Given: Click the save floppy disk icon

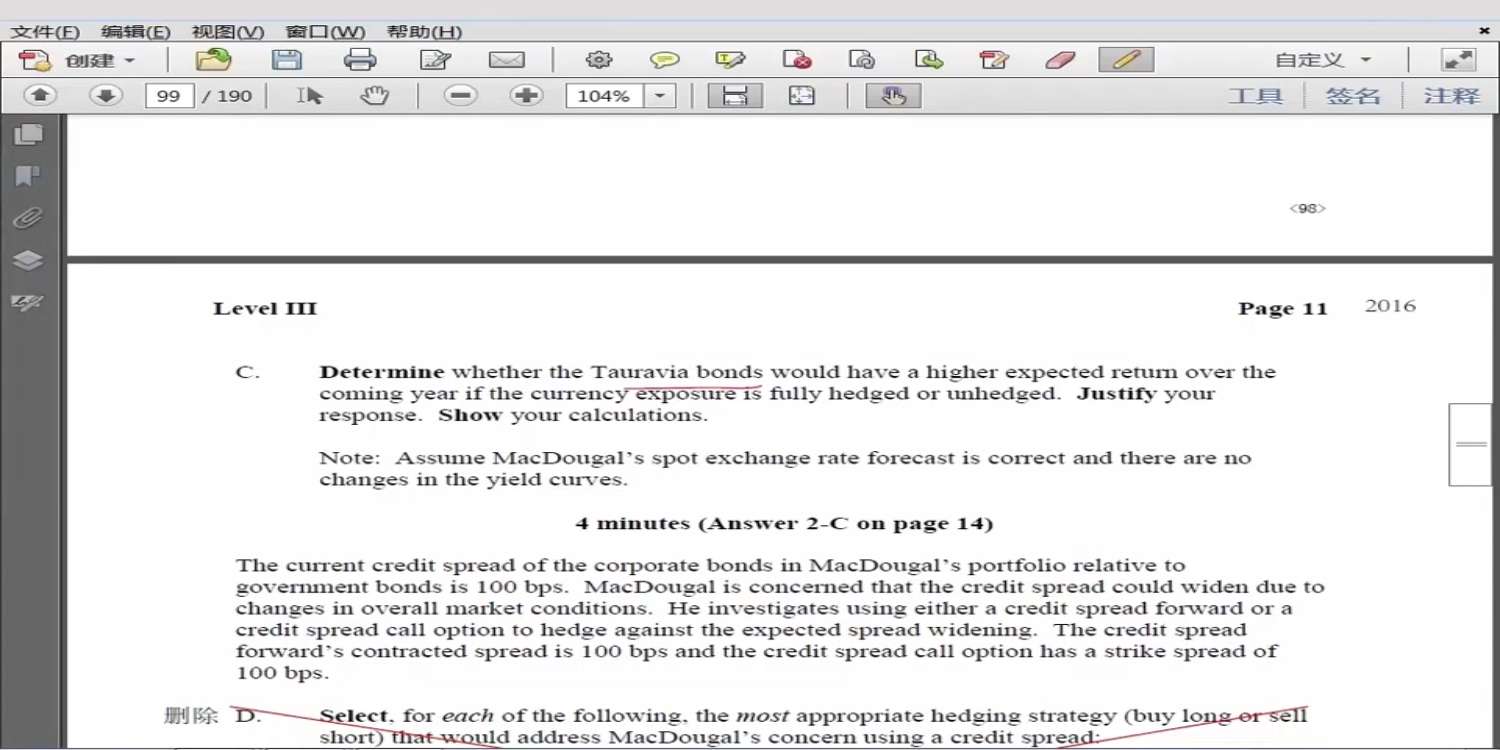Looking at the screenshot, I should coord(287,60).
